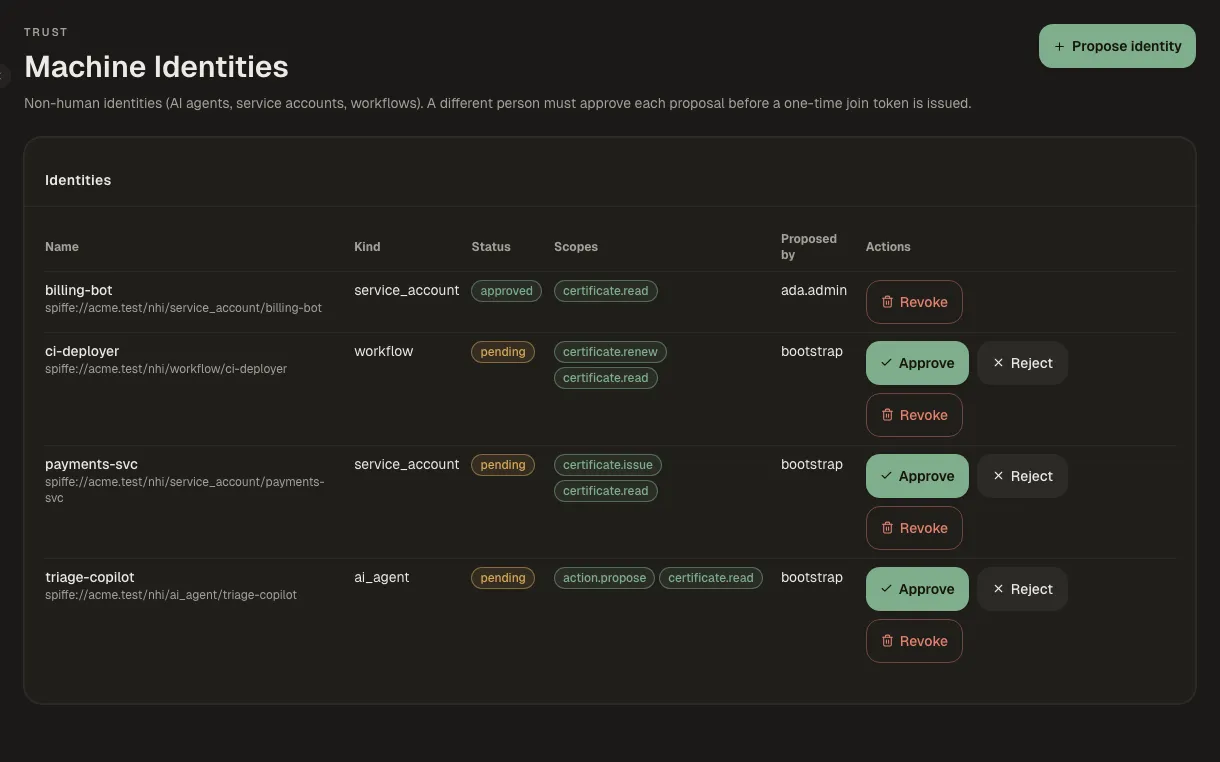Viewport: 1220px width, 762px height.
Task: Click checkmark icon in ci-deployer Approve button
Action: click(x=886, y=363)
